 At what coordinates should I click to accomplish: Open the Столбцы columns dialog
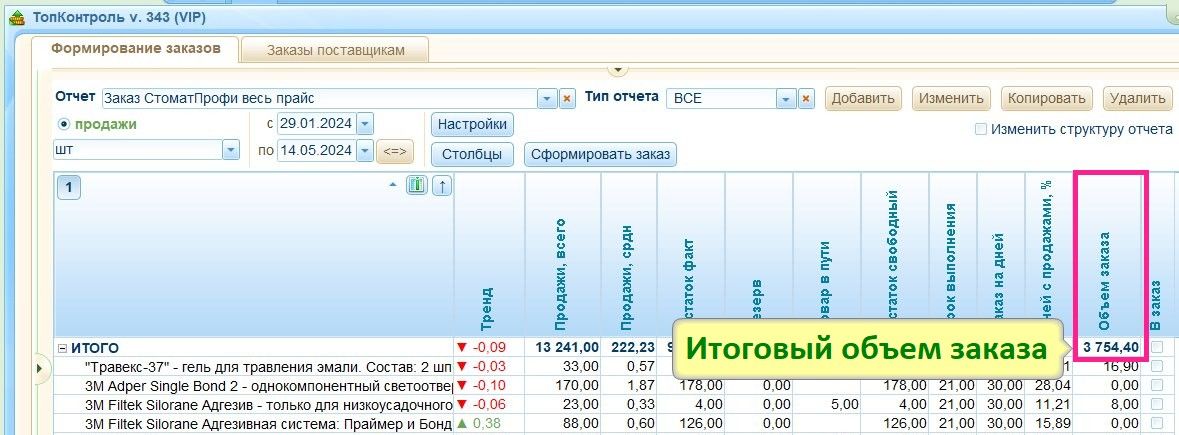(x=472, y=155)
